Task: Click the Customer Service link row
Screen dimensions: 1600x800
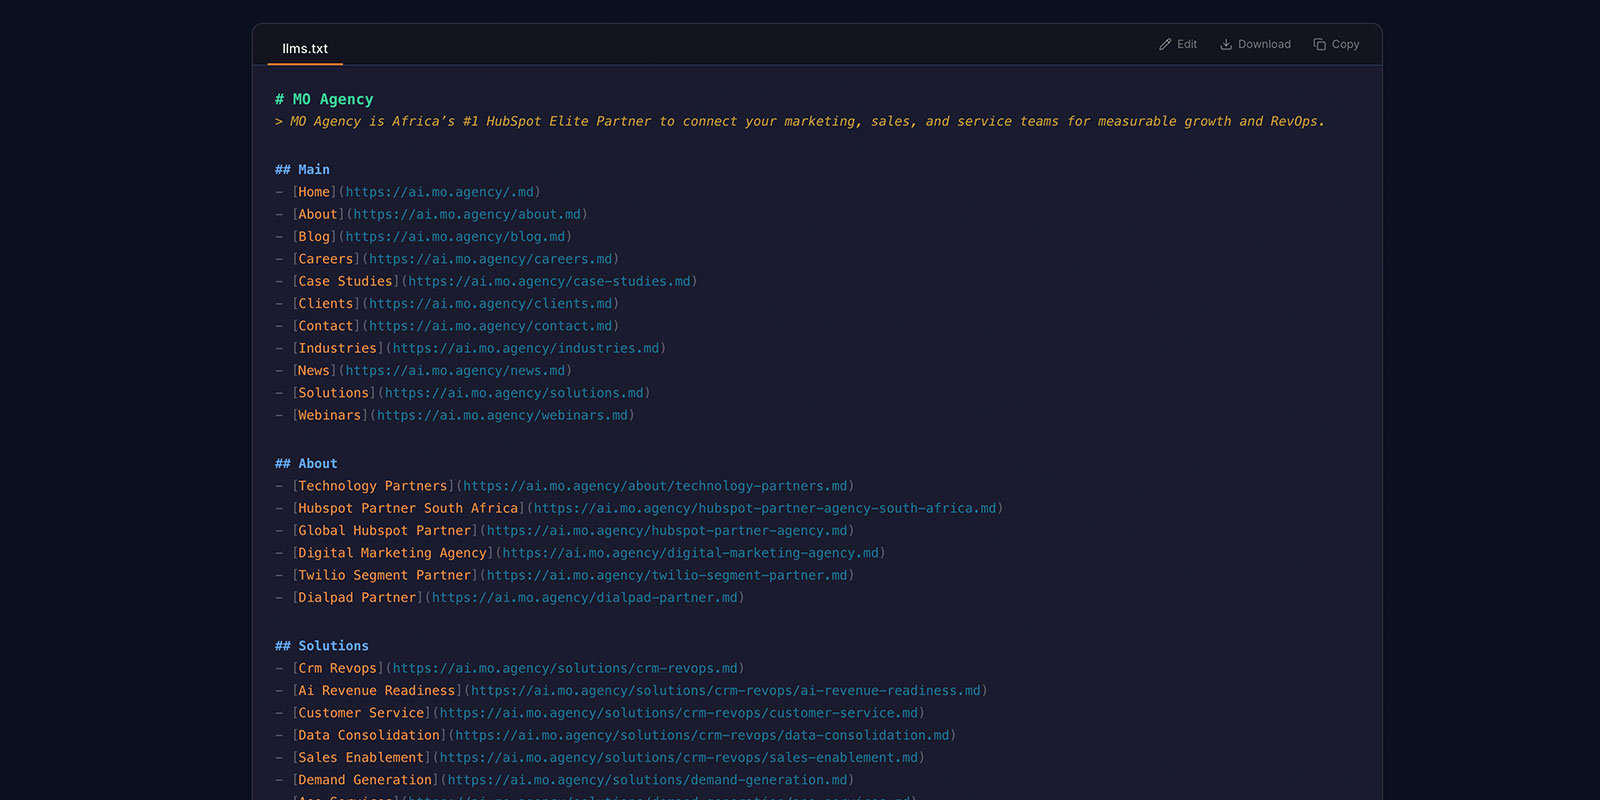Action: click(600, 713)
